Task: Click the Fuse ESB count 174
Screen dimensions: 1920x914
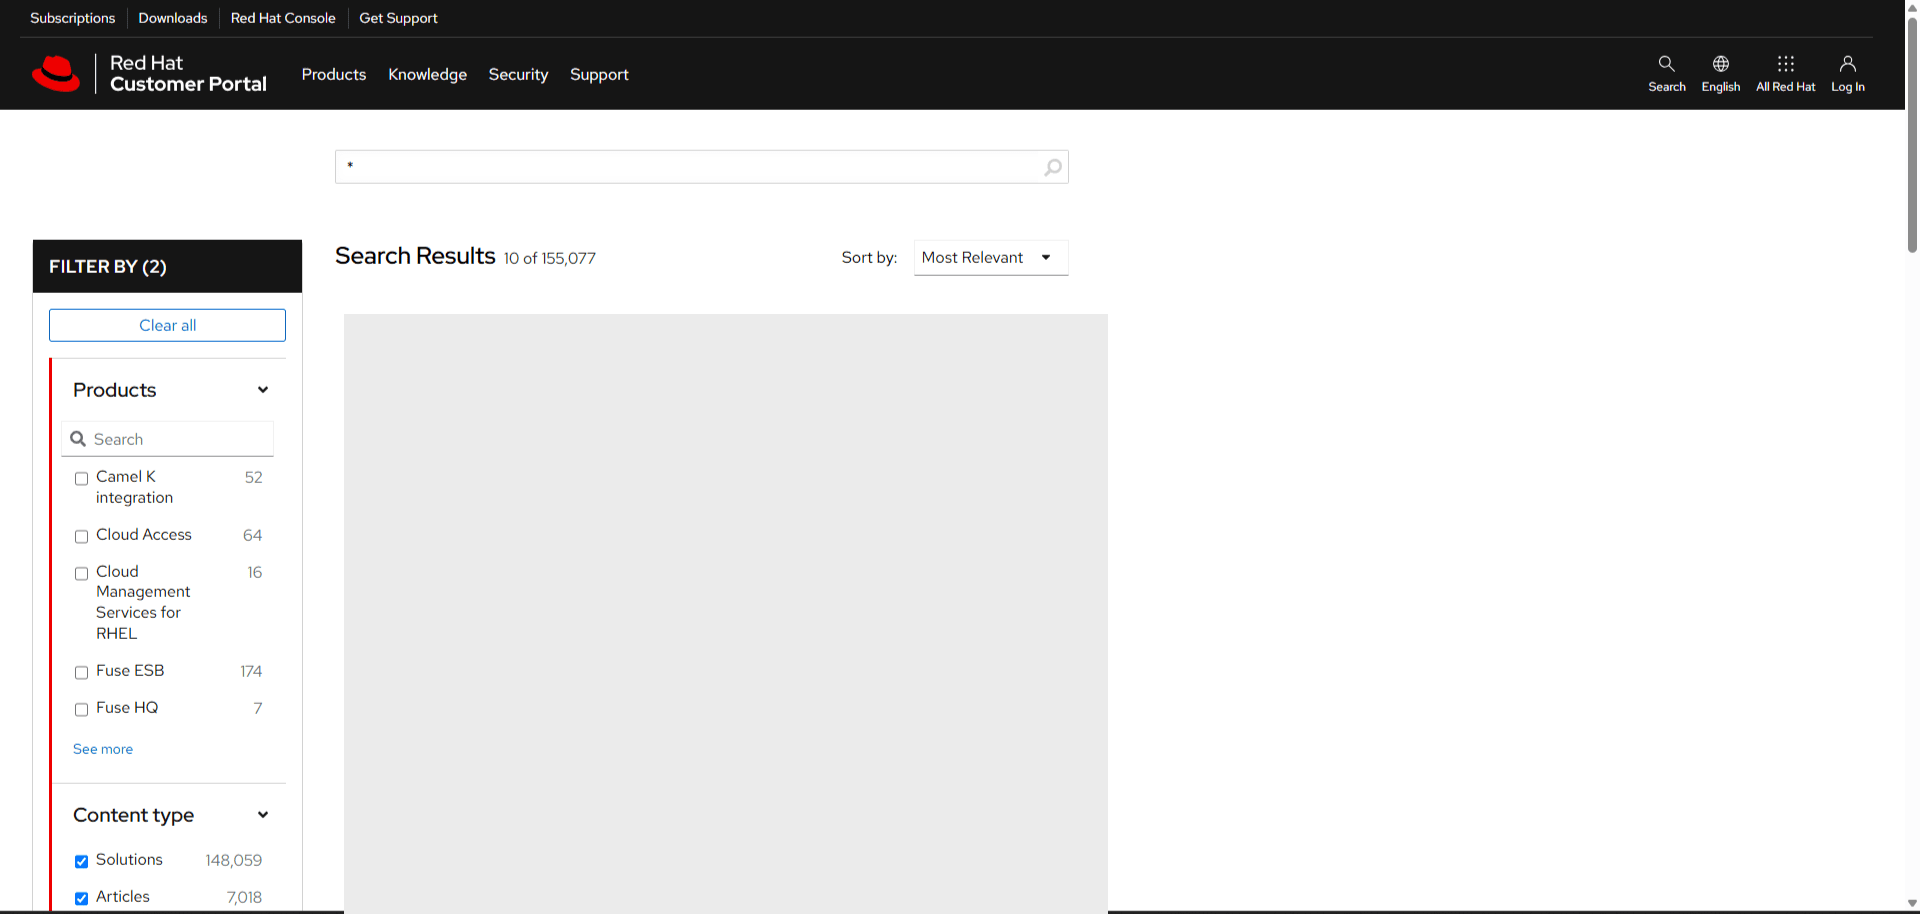Action: [x=251, y=672]
